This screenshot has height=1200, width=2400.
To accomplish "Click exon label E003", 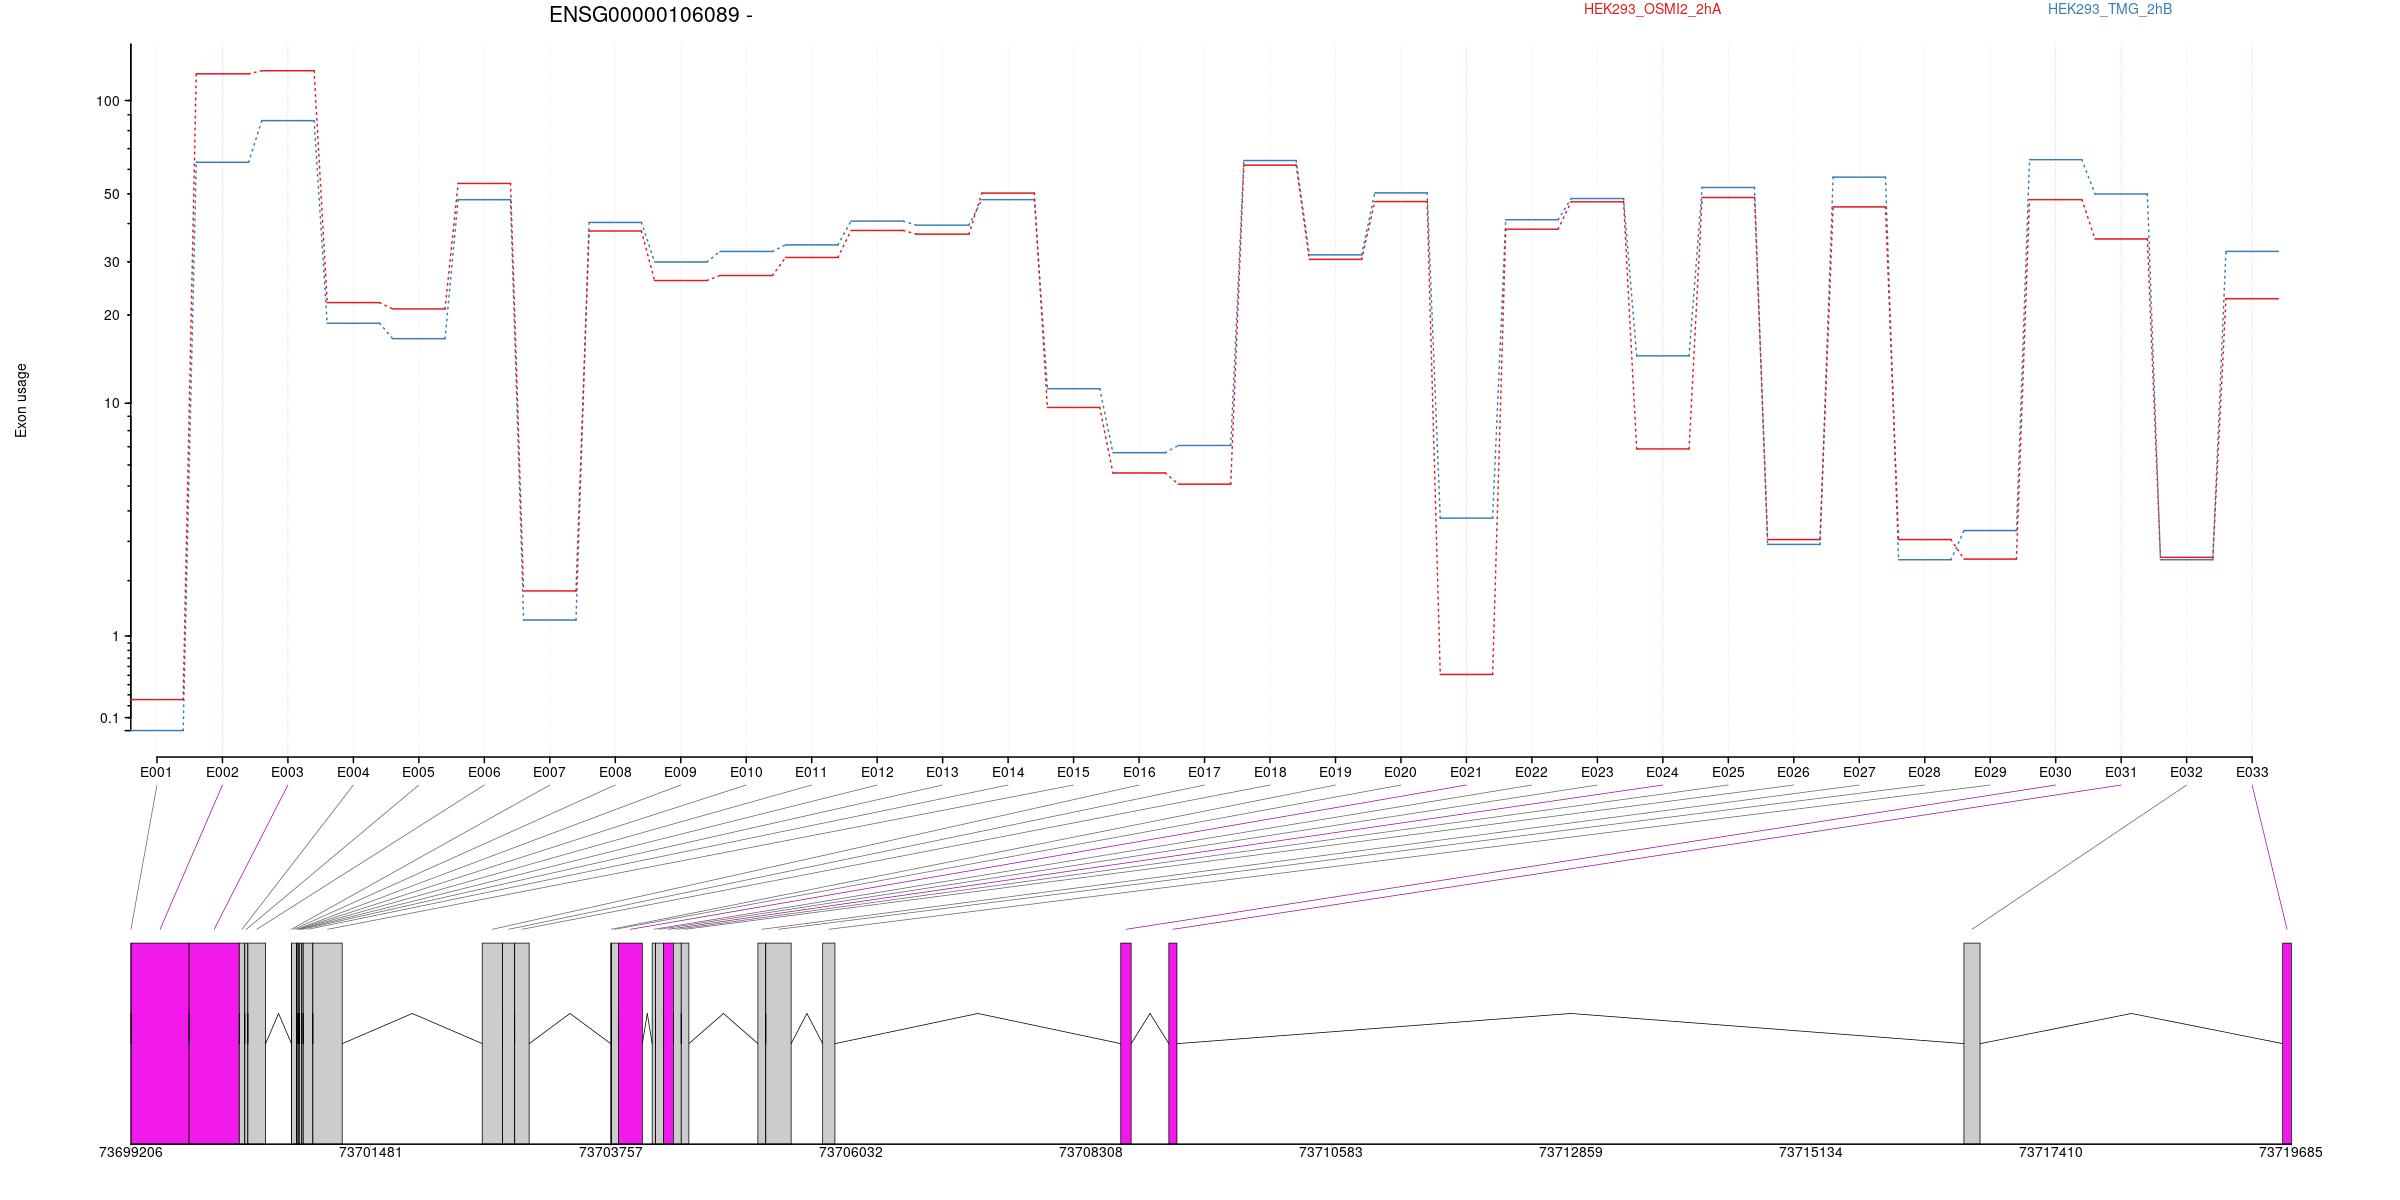I will click(x=287, y=772).
